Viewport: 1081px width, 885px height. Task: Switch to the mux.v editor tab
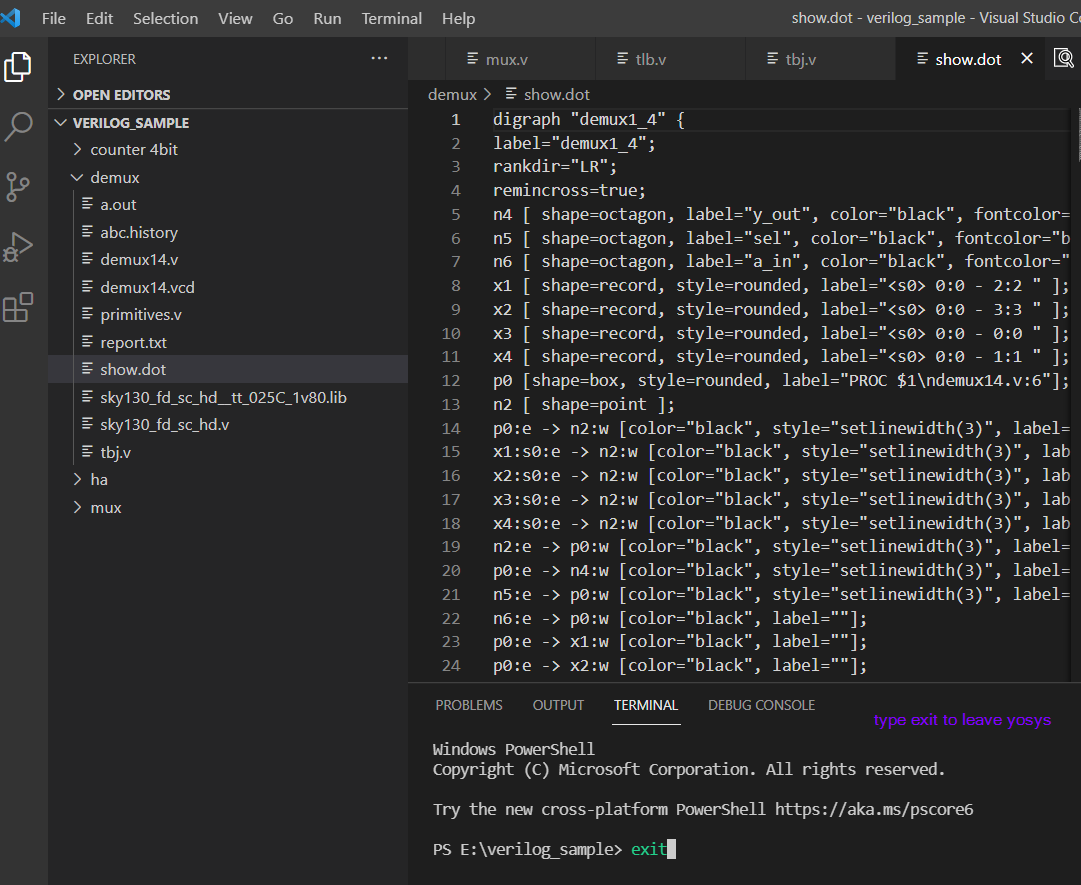pyautogui.click(x=521, y=59)
